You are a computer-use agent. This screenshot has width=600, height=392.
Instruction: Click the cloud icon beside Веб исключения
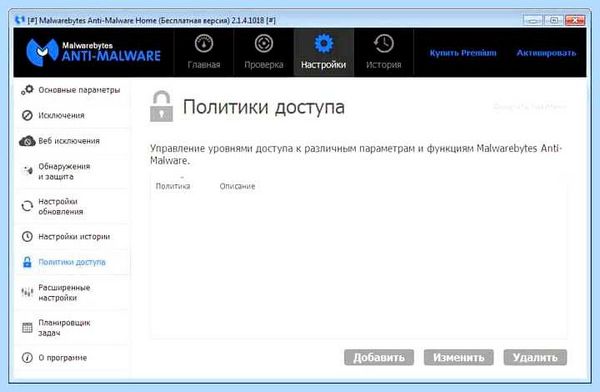(x=27, y=141)
